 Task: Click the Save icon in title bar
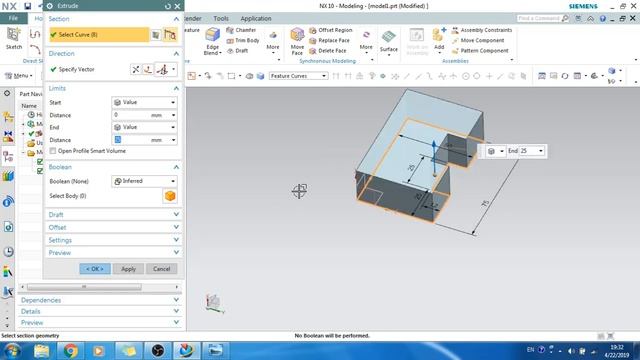click(27, 6)
